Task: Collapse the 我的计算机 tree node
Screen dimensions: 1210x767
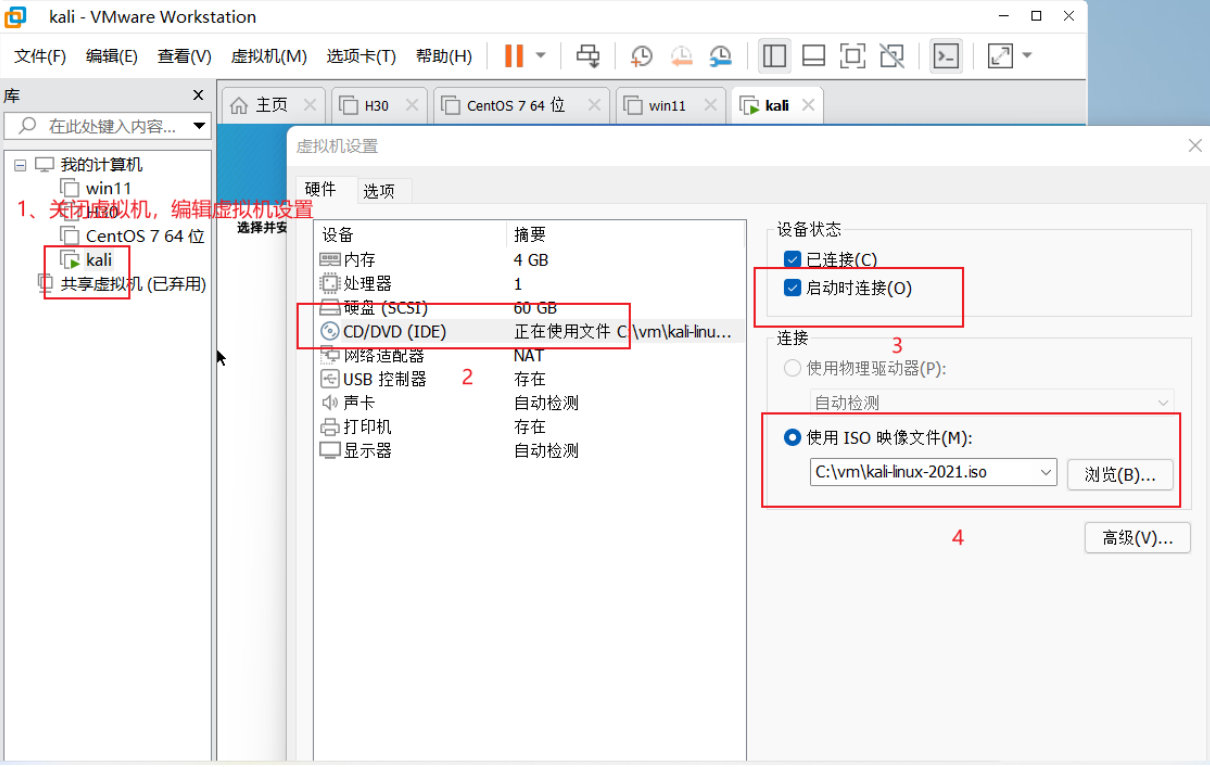Action: pos(20,165)
